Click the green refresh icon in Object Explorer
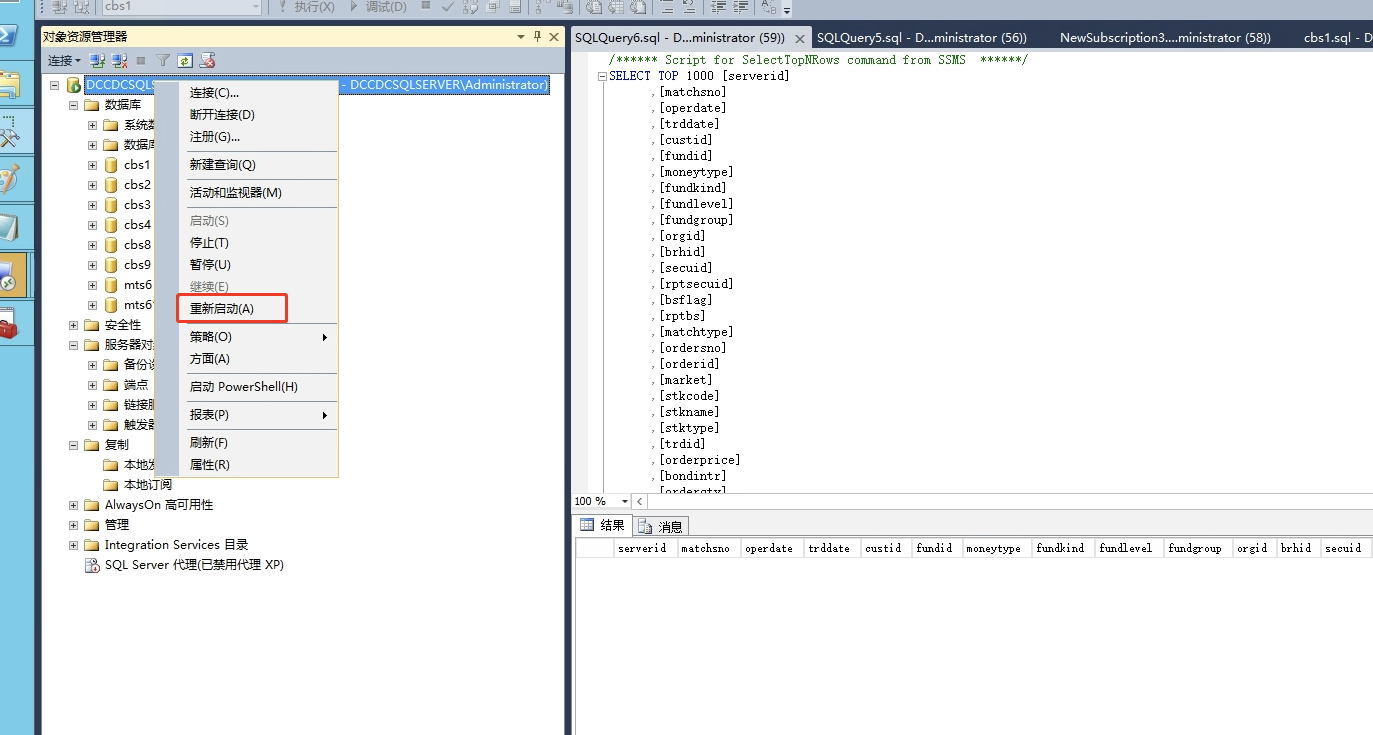Viewport: 1373px width, 735px height. tap(185, 61)
